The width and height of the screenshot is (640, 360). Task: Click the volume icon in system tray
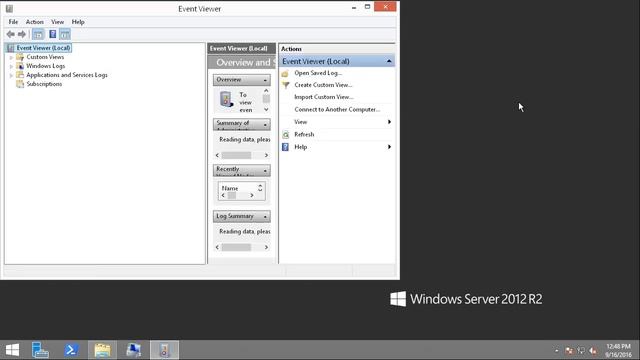[593, 351]
